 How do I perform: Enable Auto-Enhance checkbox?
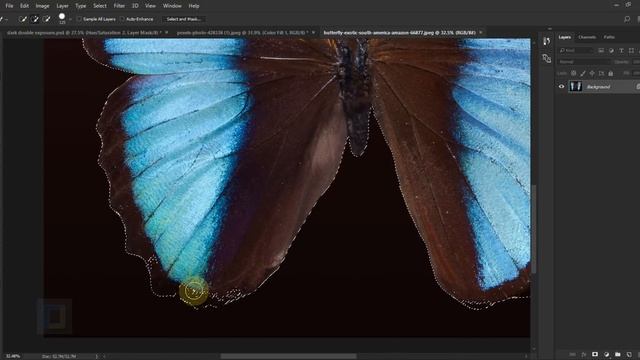[122, 19]
